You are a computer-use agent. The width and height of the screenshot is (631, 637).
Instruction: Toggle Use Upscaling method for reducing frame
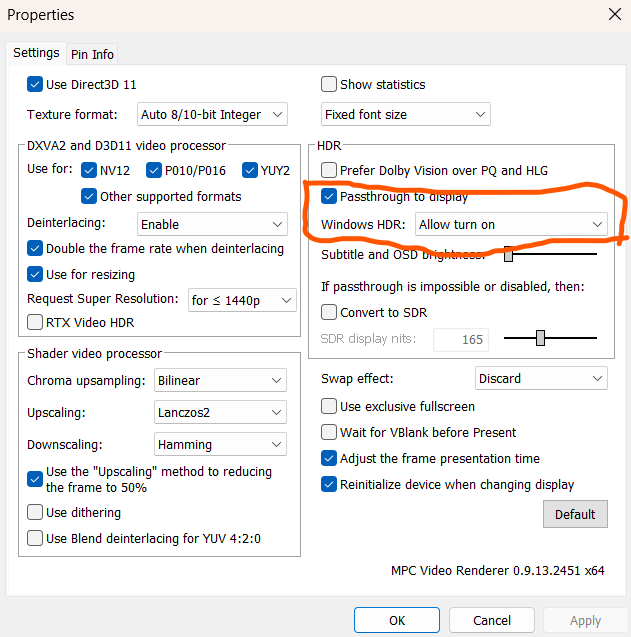35,479
